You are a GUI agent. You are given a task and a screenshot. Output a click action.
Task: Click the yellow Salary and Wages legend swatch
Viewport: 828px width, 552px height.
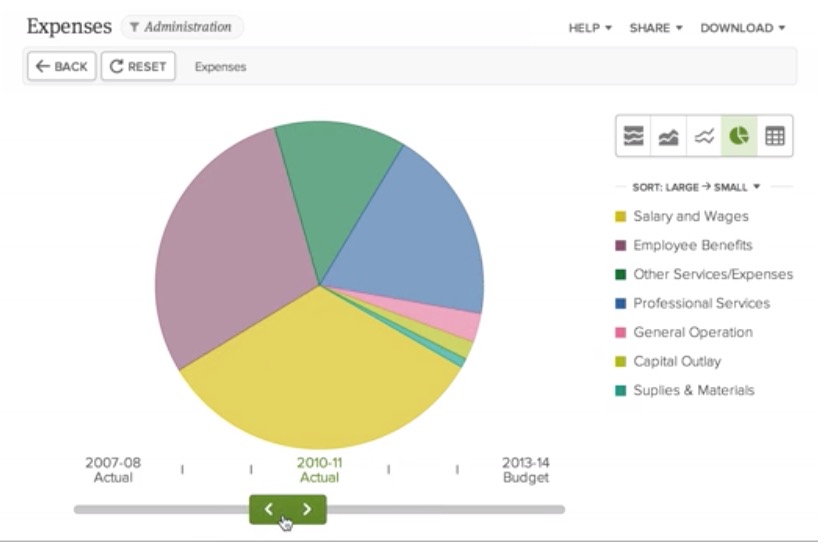click(620, 217)
